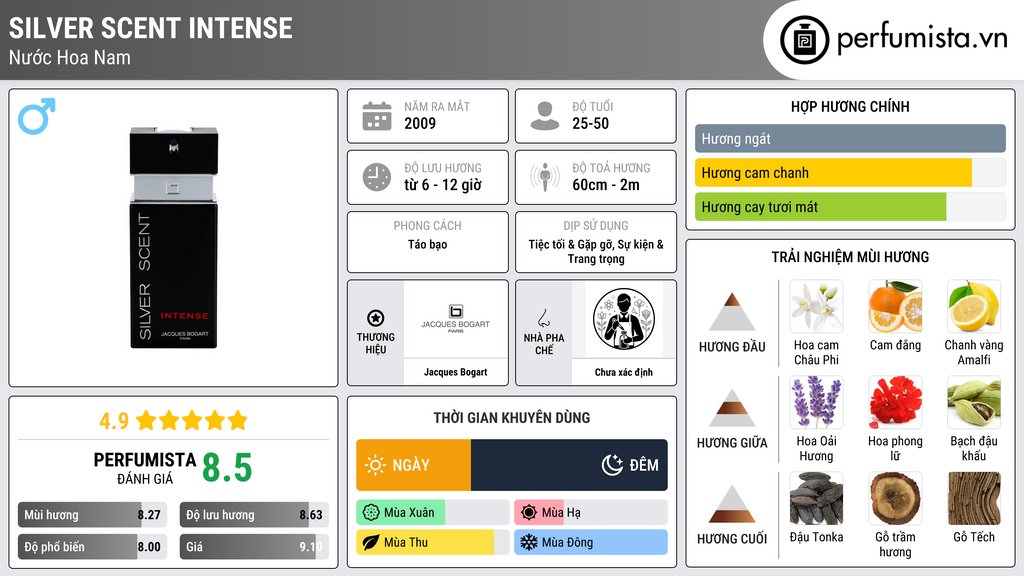Click the Hương cuối pyramid icon
The image size is (1024, 576).
732,504
